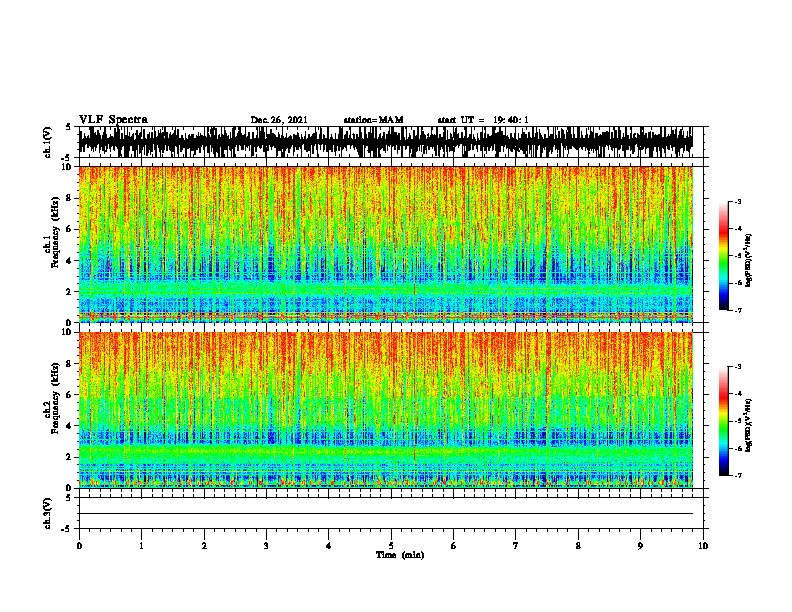792x612 pixels.
Task: Select the date text "Dec. 26, 2021"
Action: [279, 120]
